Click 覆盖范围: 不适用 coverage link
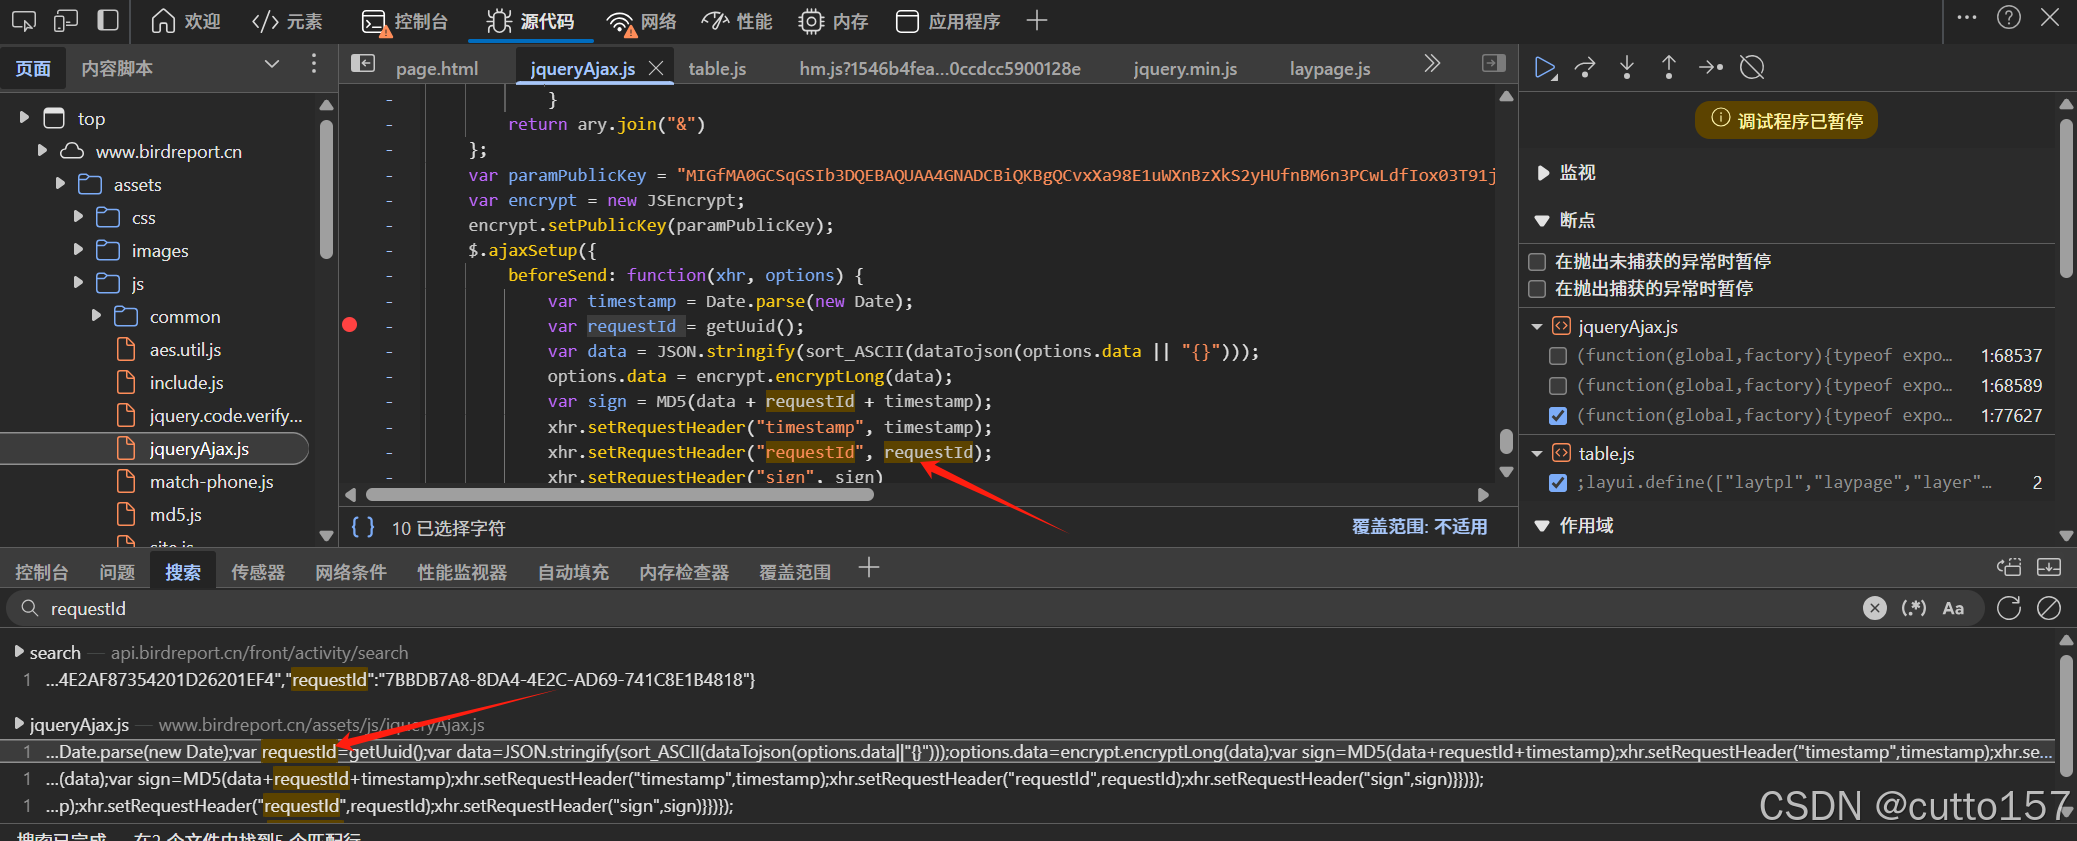This screenshot has width=2077, height=841. click(x=1419, y=527)
